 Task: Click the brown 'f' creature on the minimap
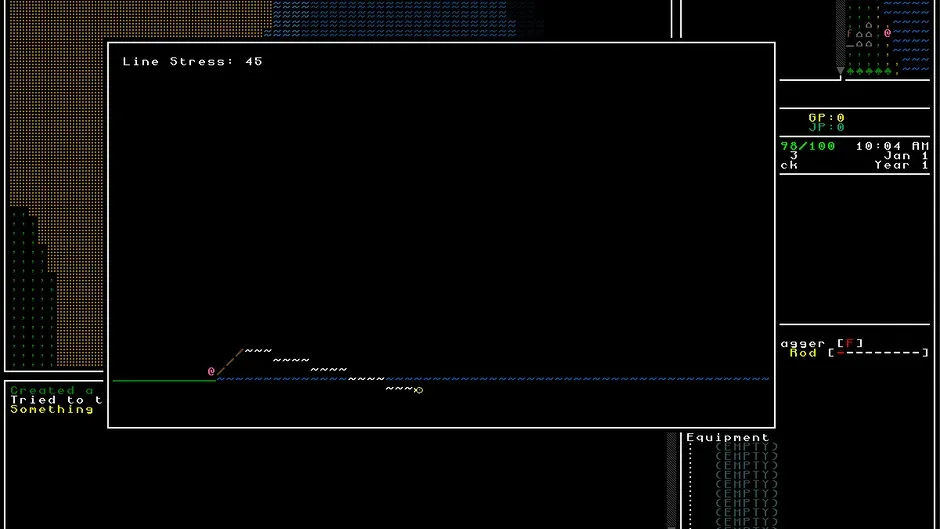click(x=849, y=34)
